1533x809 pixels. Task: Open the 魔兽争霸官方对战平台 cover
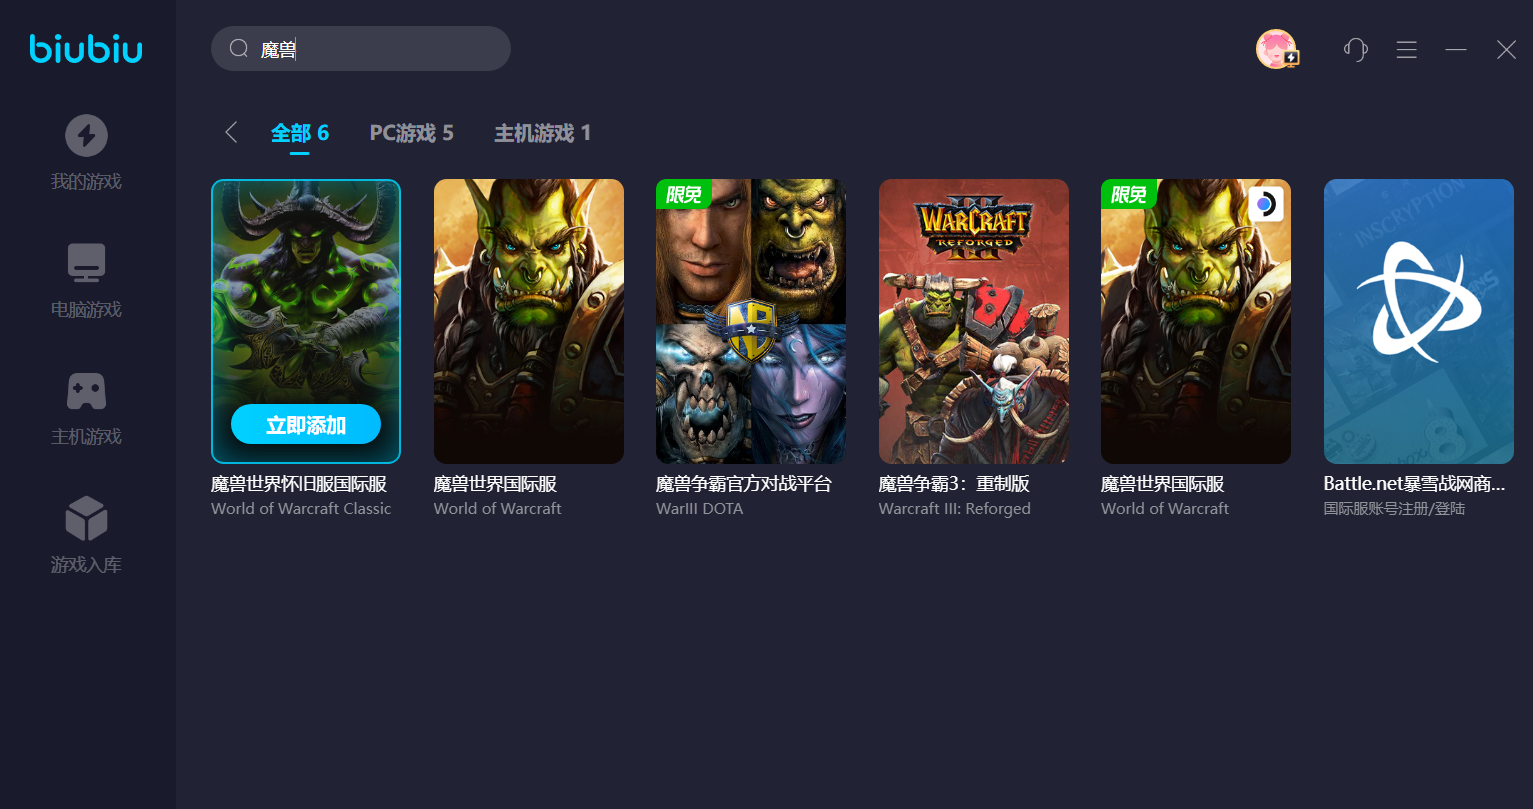[x=751, y=321]
